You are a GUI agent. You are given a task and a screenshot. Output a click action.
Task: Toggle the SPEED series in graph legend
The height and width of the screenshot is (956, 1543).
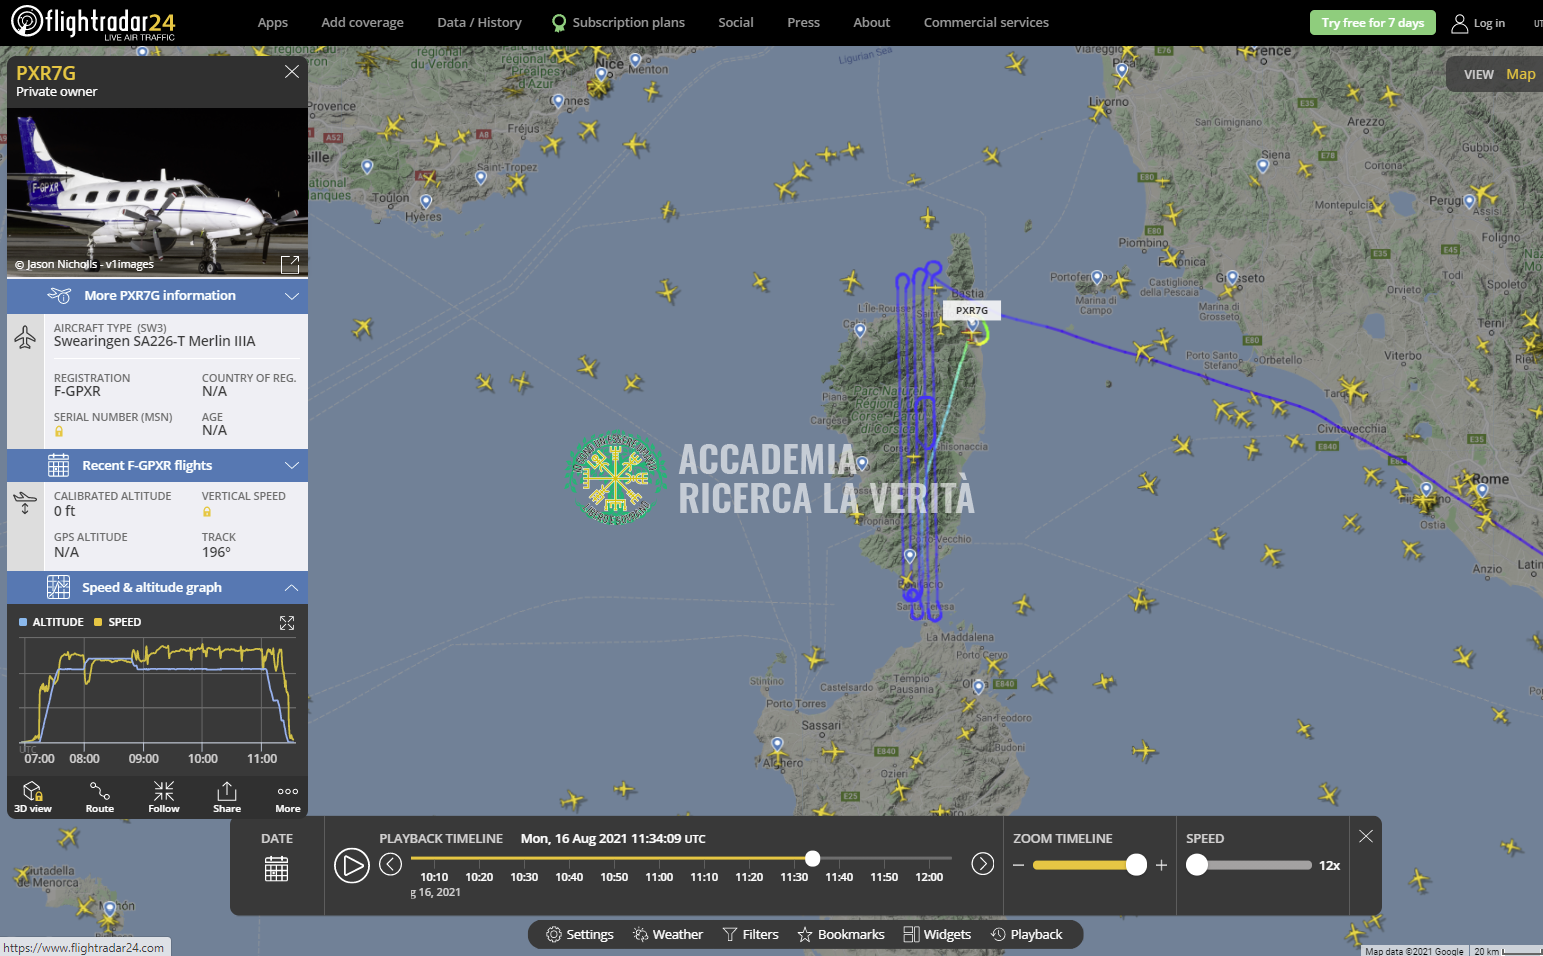[118, 622]
